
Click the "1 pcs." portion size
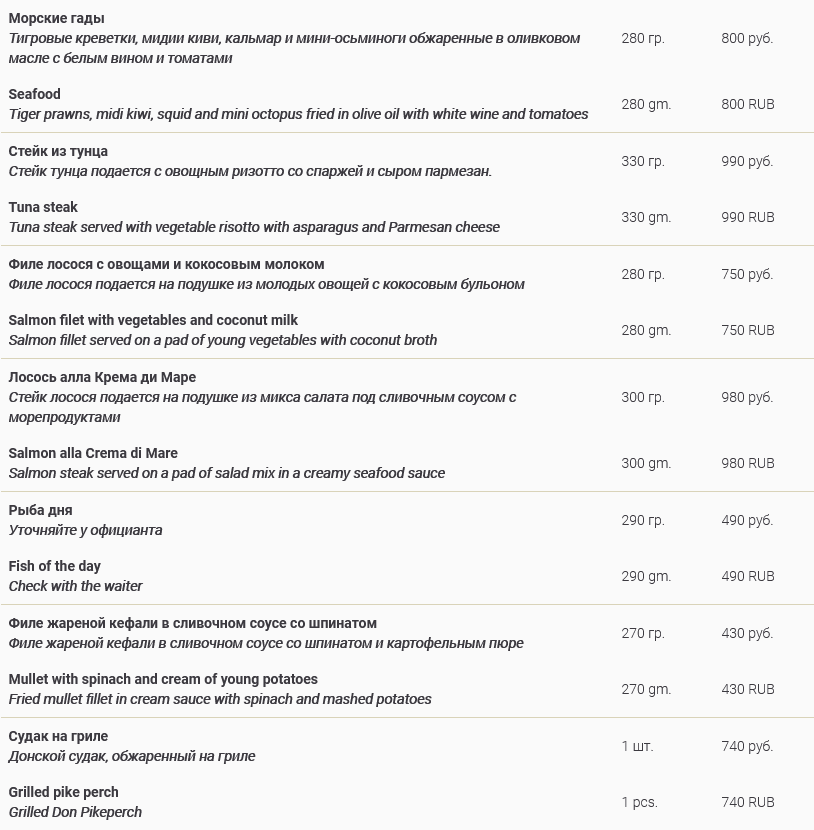click(640, 802)
